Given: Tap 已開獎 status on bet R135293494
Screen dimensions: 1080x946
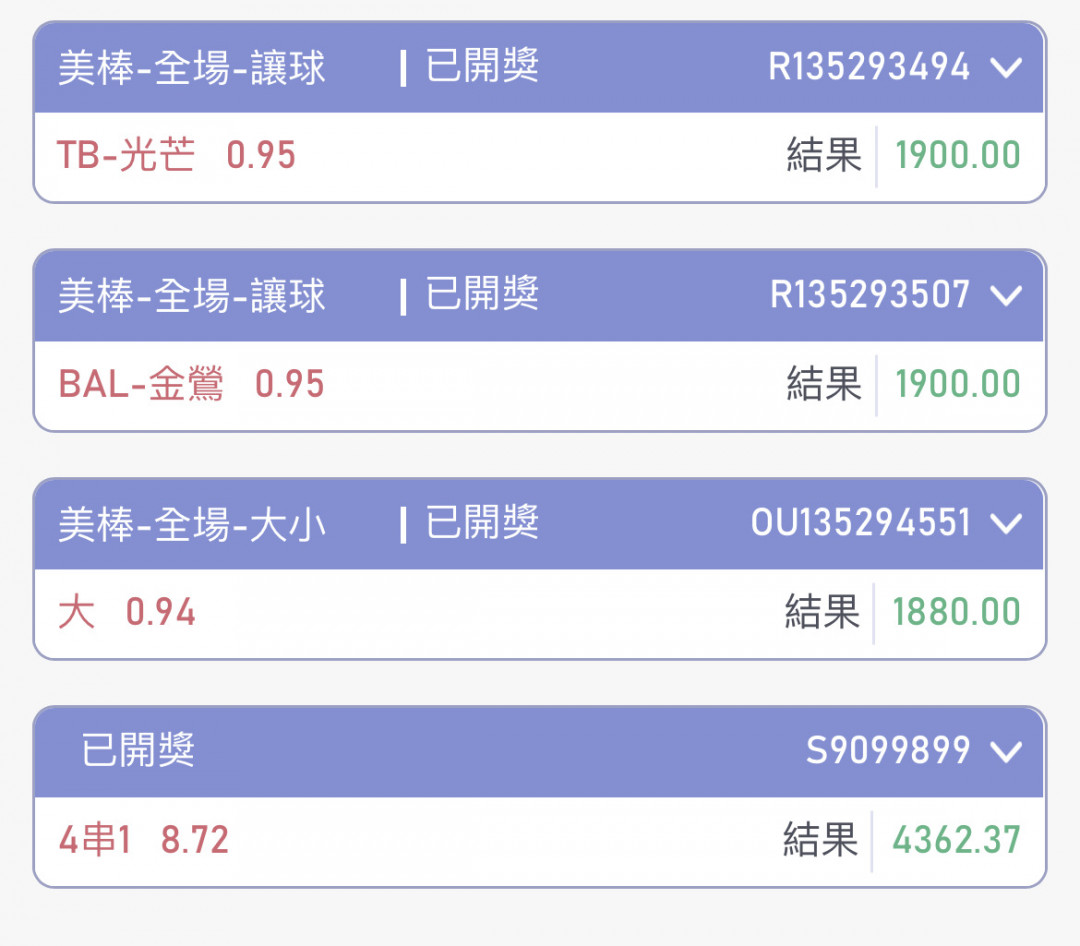Looking at the screenshot, I should tap(482, 68).
